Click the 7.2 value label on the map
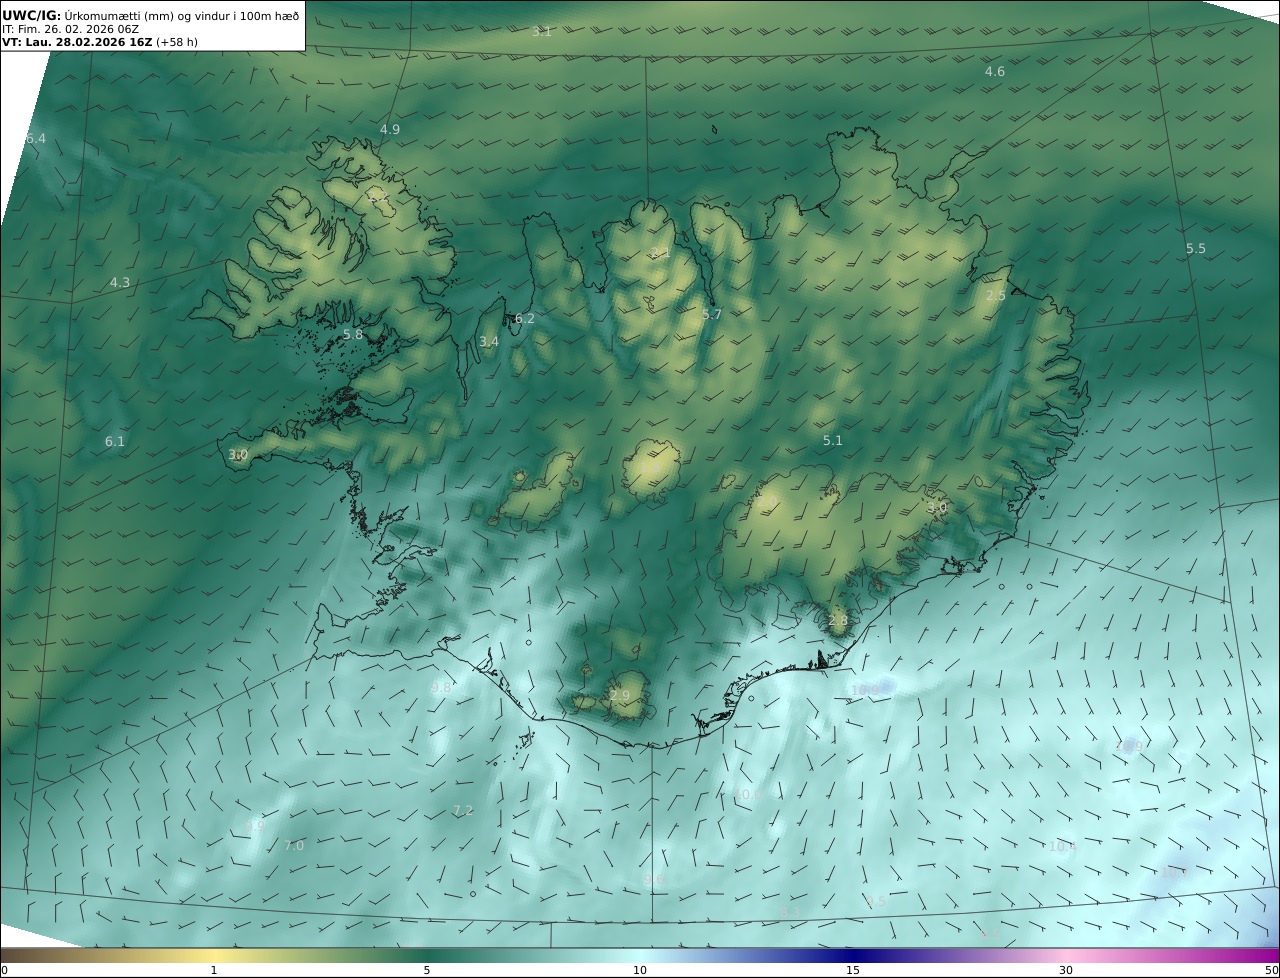The height and width of the screenshot is (978, 1280). point(462,810)
